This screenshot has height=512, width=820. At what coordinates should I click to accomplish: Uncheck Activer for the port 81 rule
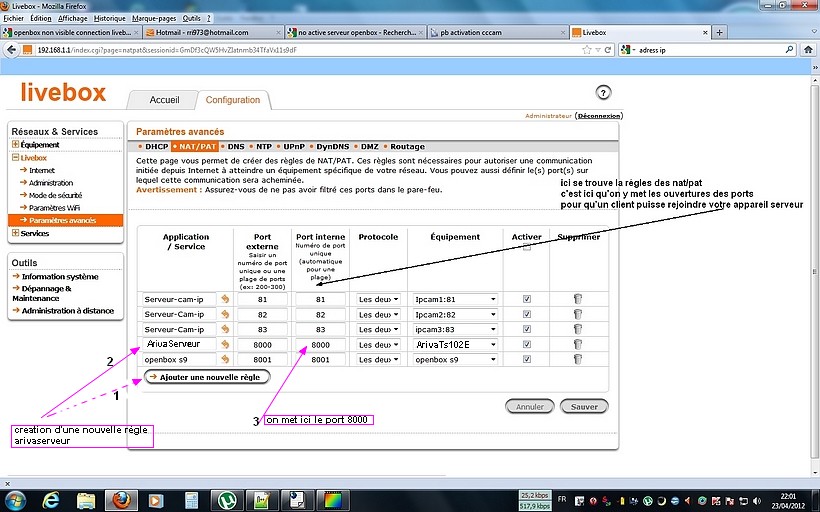pos(527,299)
